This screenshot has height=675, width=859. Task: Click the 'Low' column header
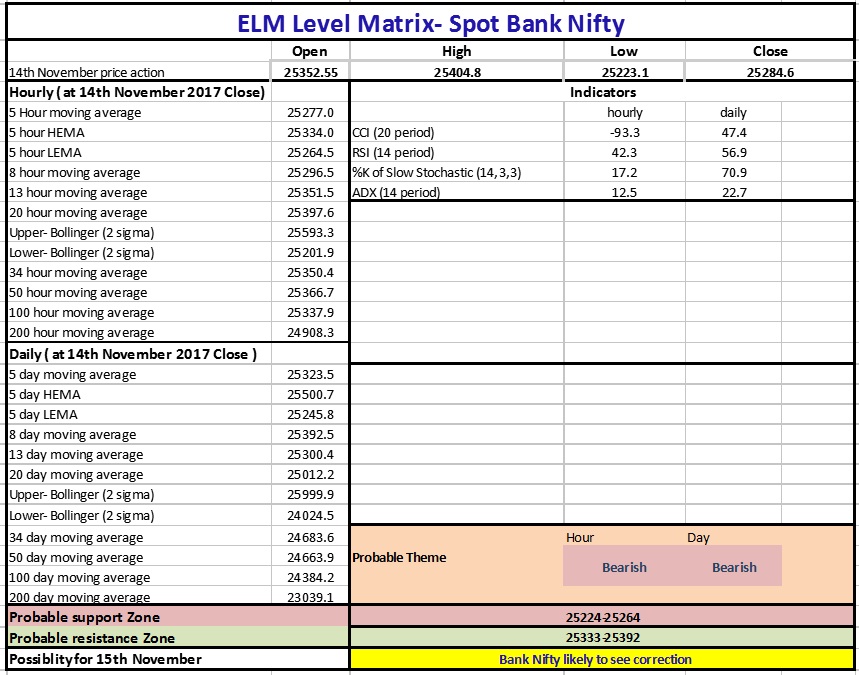click(623, 51)
